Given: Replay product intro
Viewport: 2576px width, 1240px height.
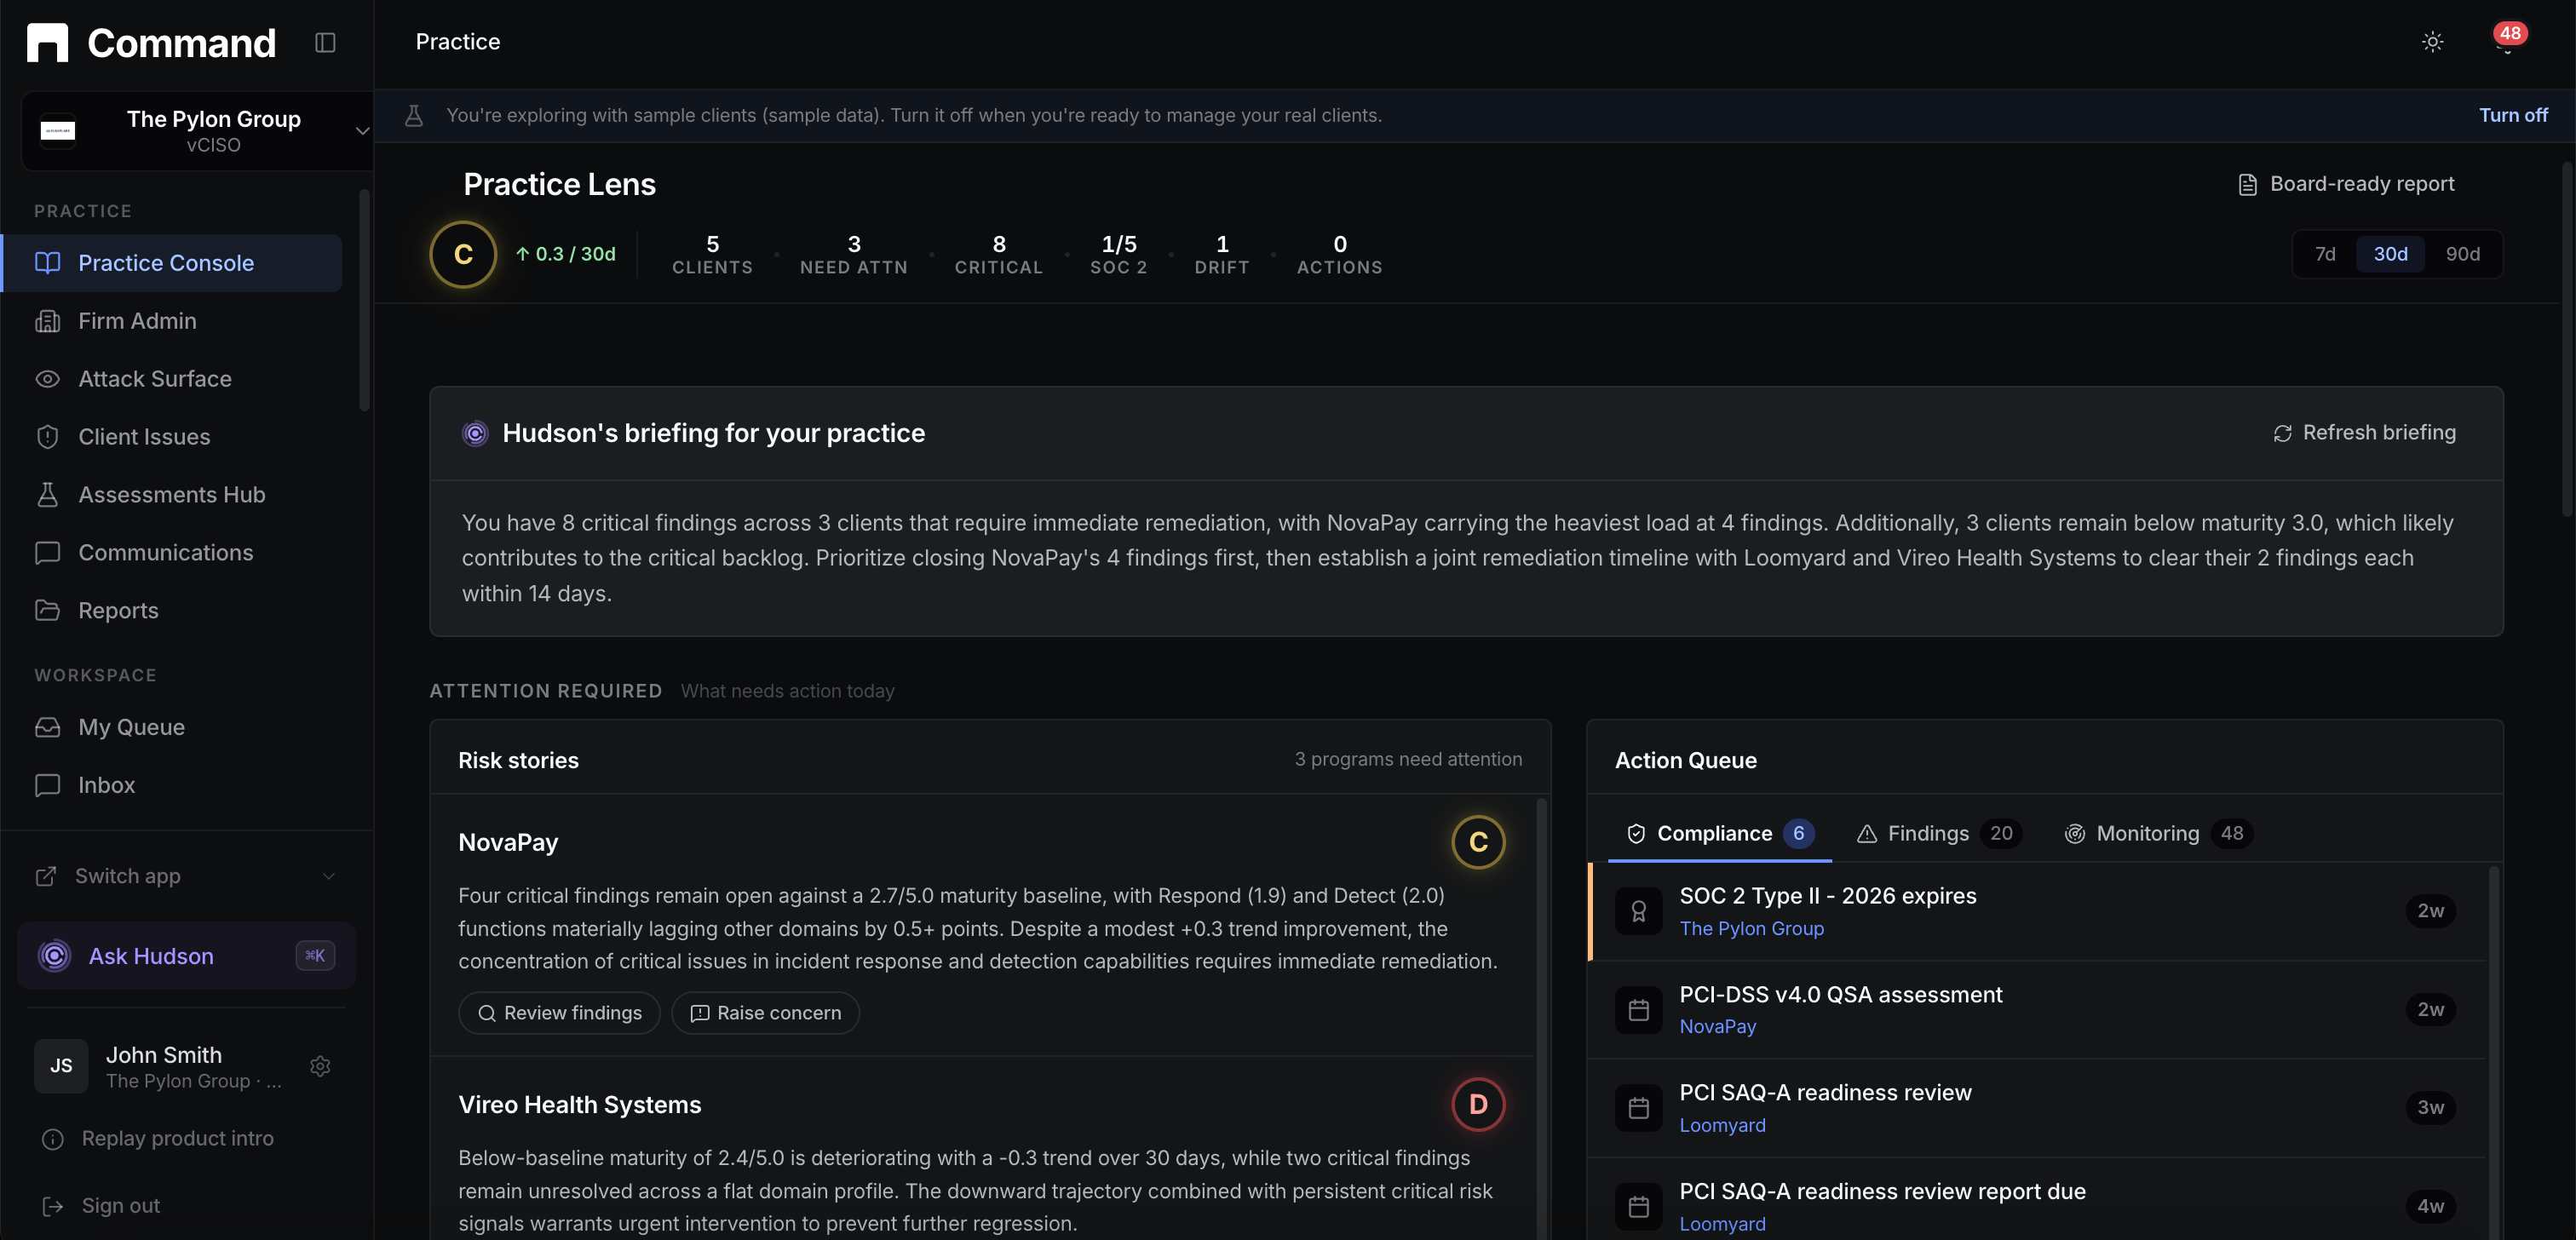Looking at the screenshot, I should [x=158, y=1138].
